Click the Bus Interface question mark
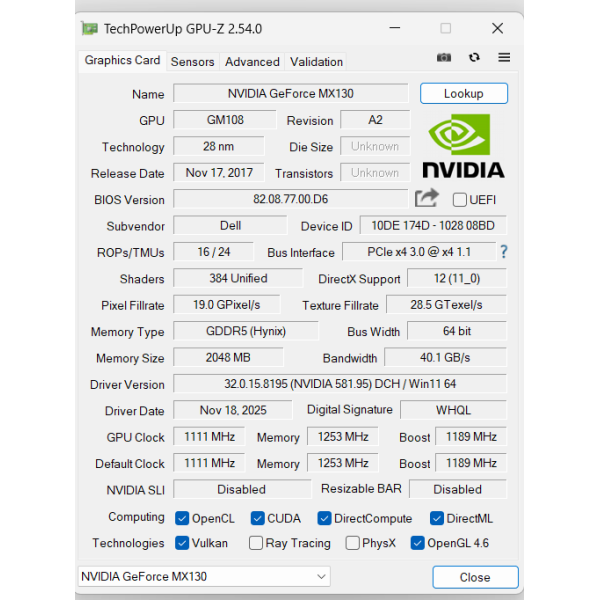 coord(504,251)
